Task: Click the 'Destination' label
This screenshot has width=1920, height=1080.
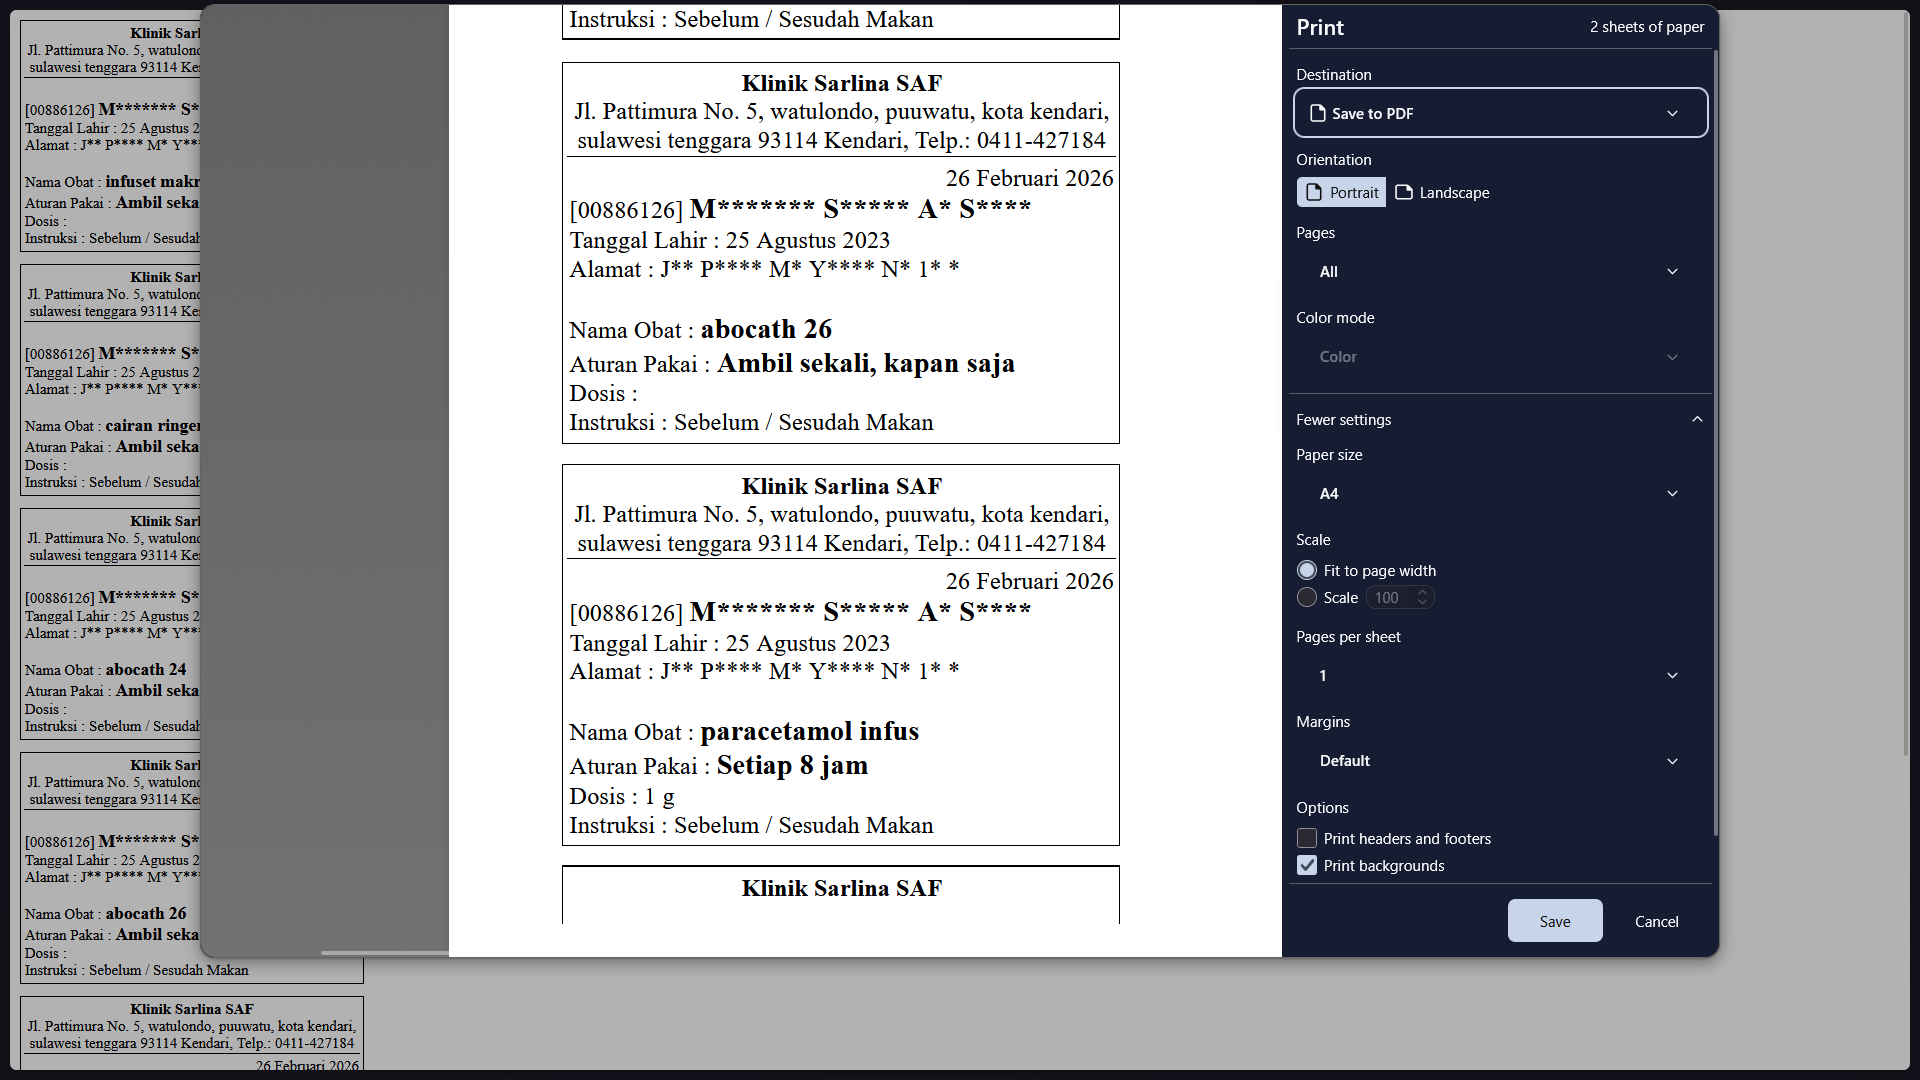Action: click(x=1334, y=75)
